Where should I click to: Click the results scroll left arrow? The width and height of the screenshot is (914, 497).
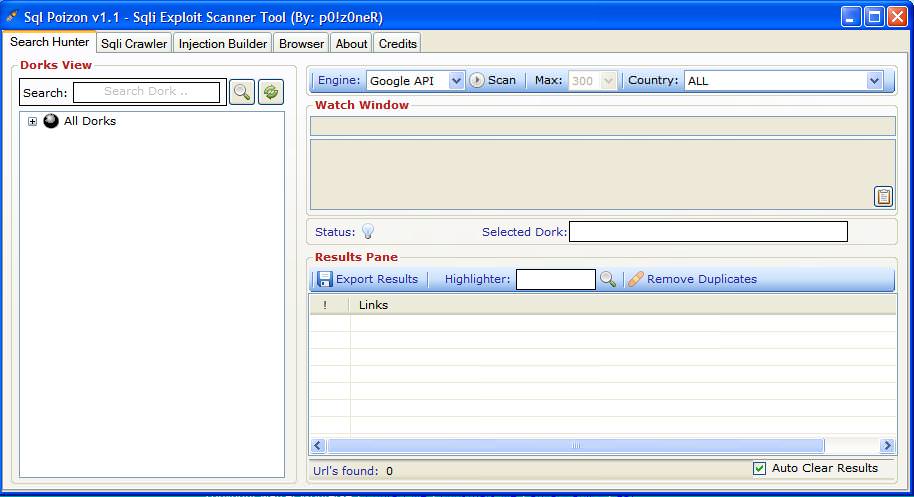click(318, 446)
